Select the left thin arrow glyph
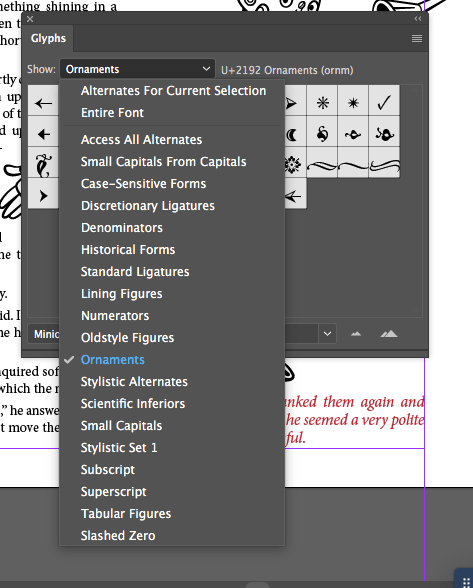 click(44, 103)
